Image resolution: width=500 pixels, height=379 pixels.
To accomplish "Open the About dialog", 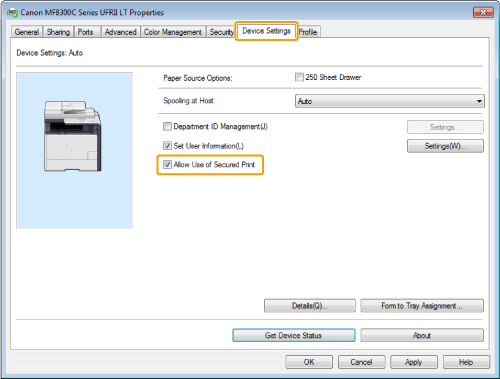I will [x=422, y=335].
